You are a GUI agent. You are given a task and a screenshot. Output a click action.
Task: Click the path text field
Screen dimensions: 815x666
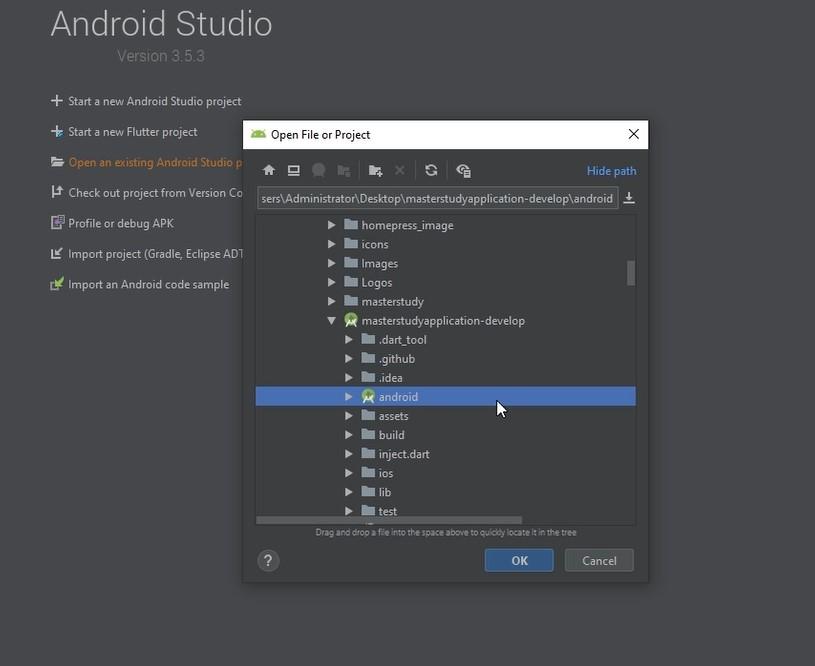tap(437, 198)
